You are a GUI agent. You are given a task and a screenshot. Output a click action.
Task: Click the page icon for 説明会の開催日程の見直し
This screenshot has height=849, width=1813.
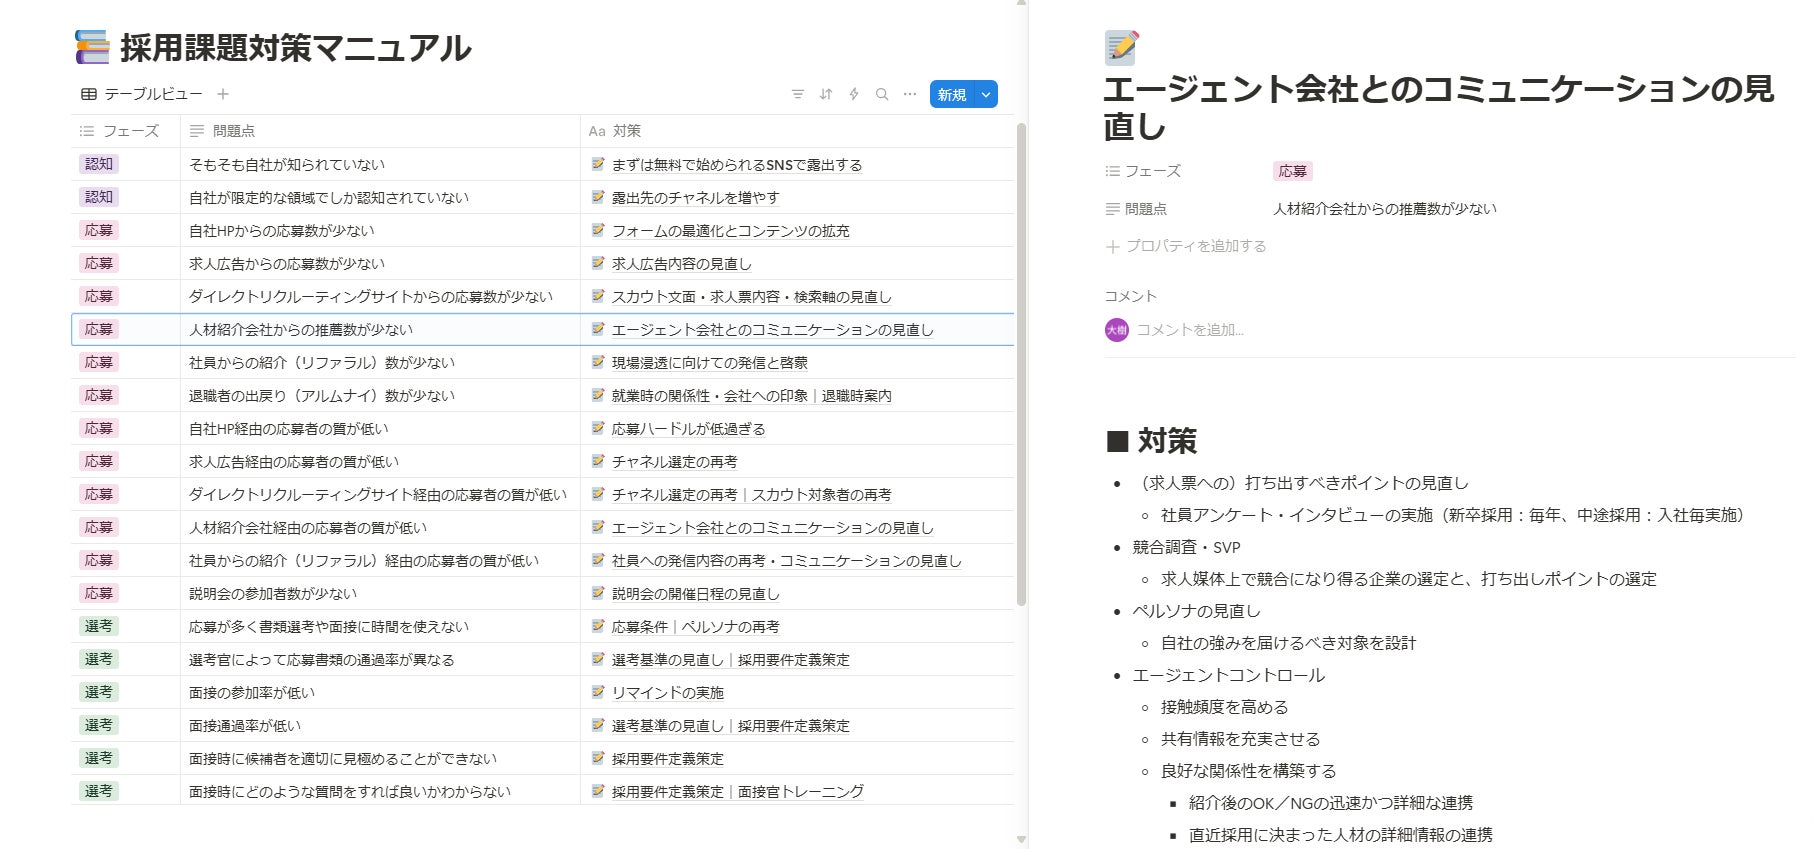click(598, 593)
